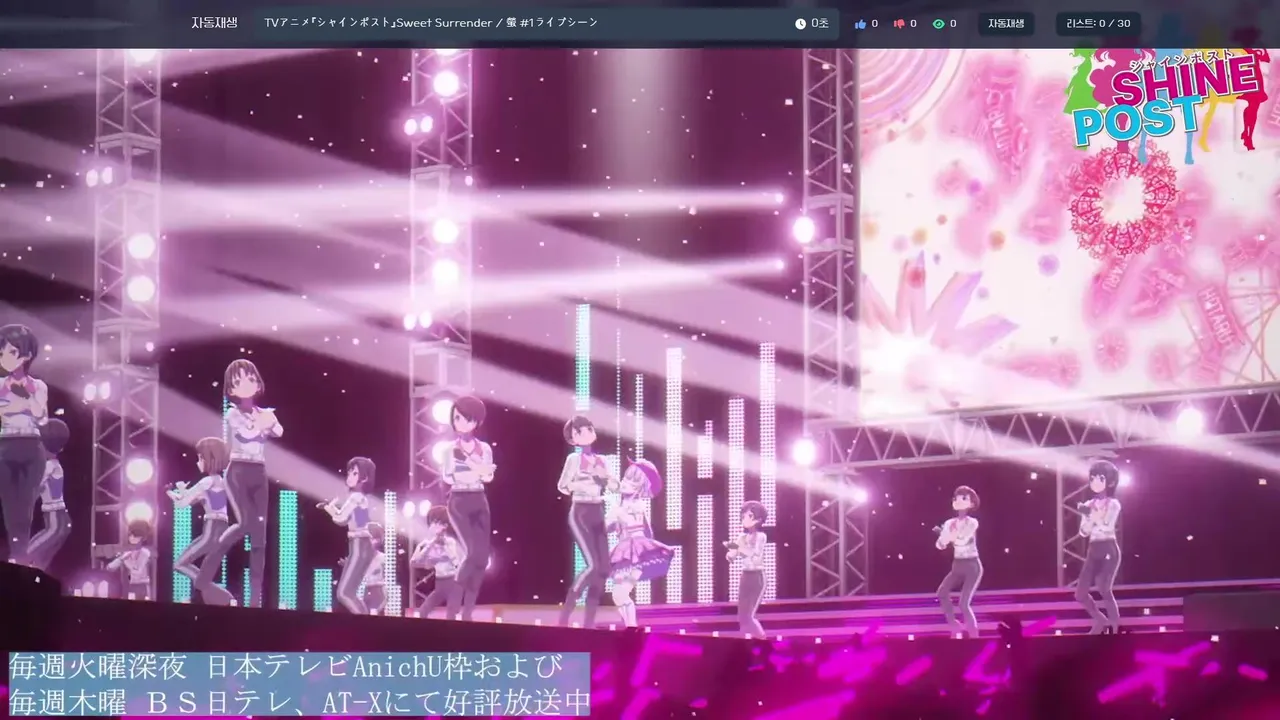This screenshot has width=1280, height=720.
Task: Click the video playback area
Action: click(640, 384)
